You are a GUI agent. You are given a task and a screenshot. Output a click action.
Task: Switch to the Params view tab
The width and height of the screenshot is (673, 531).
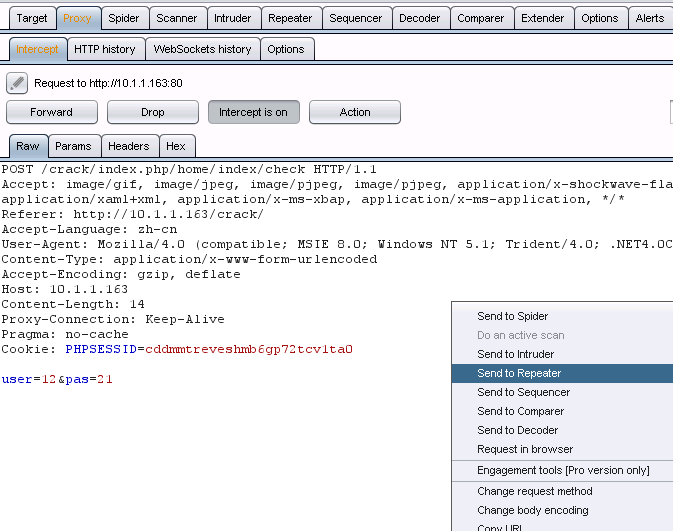coord(73,146)
